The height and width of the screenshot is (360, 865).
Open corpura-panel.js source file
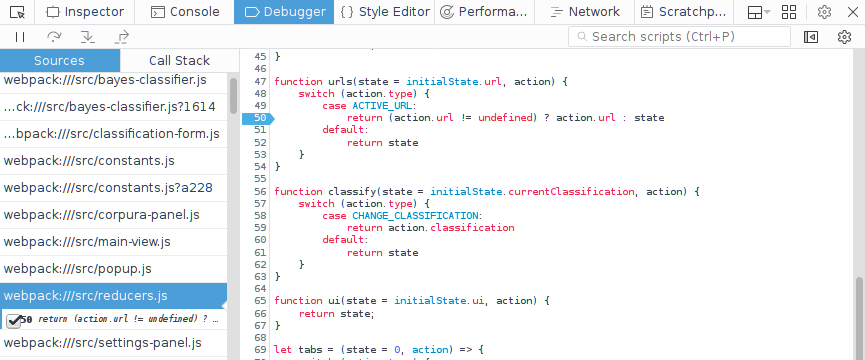pos(113,215)
